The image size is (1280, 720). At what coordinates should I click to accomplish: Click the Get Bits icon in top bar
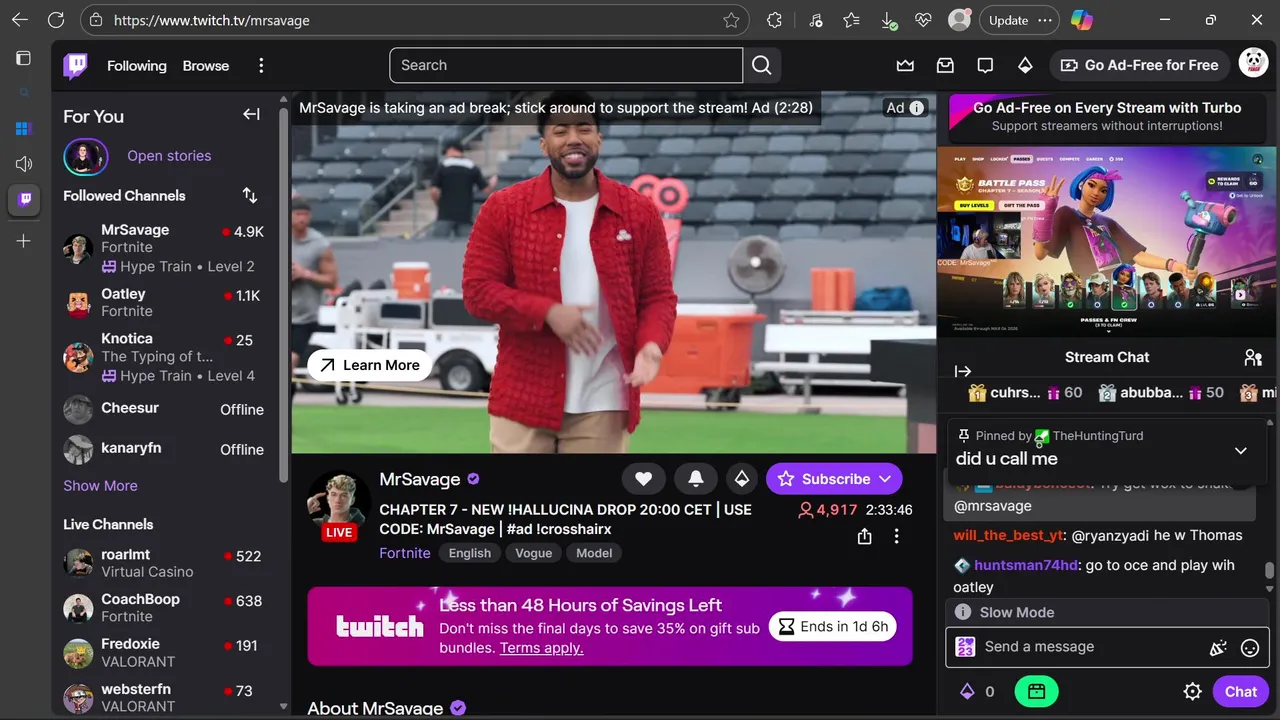click(x=1025, y=66)
